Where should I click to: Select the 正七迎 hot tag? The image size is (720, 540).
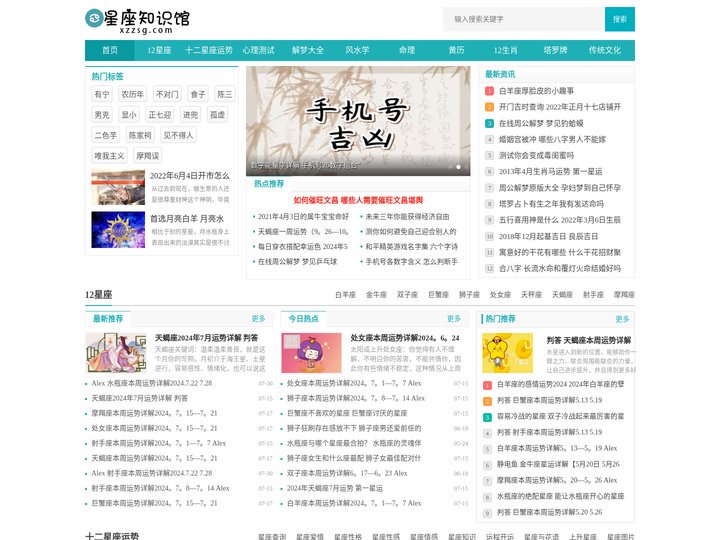[x=159, y=115]
